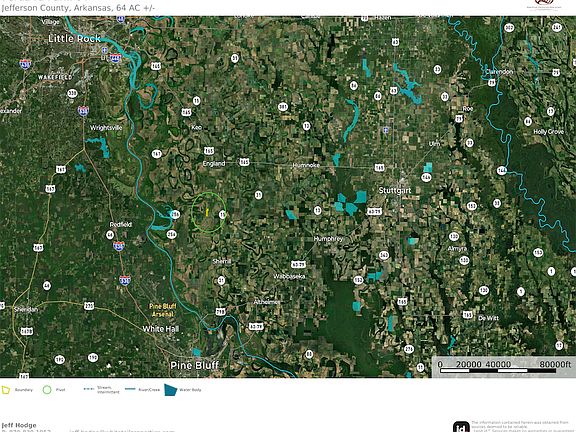
Task: Click the 'River/Creek' legend text
Action: [x=149, y=390]
